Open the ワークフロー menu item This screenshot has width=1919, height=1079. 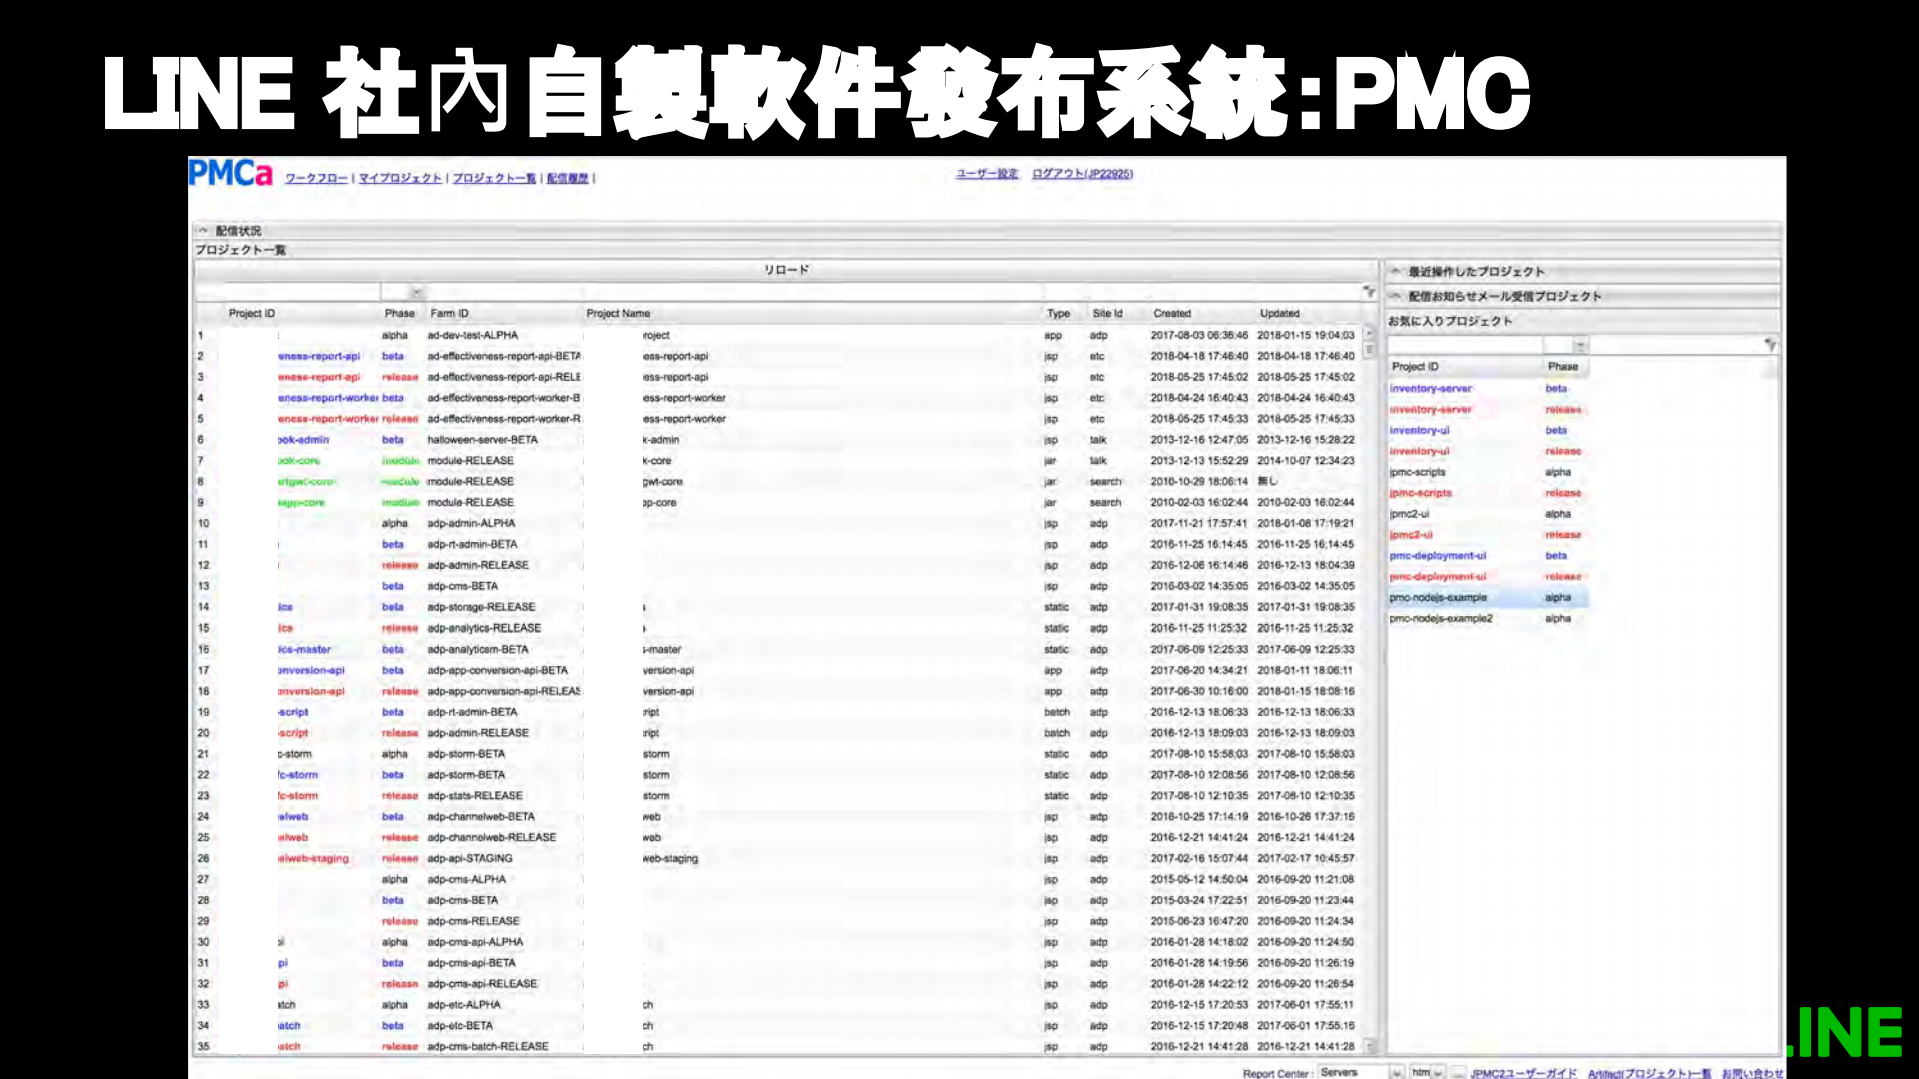pos(317,177)
